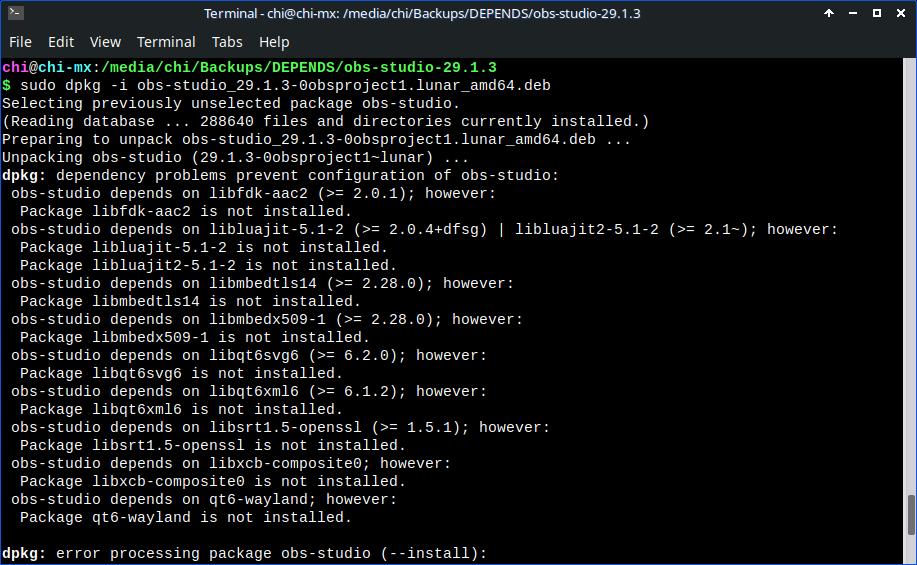Open the File menu
Viewport: 917px width, 565px height.
pyautogui.click(x=20, y=42)
